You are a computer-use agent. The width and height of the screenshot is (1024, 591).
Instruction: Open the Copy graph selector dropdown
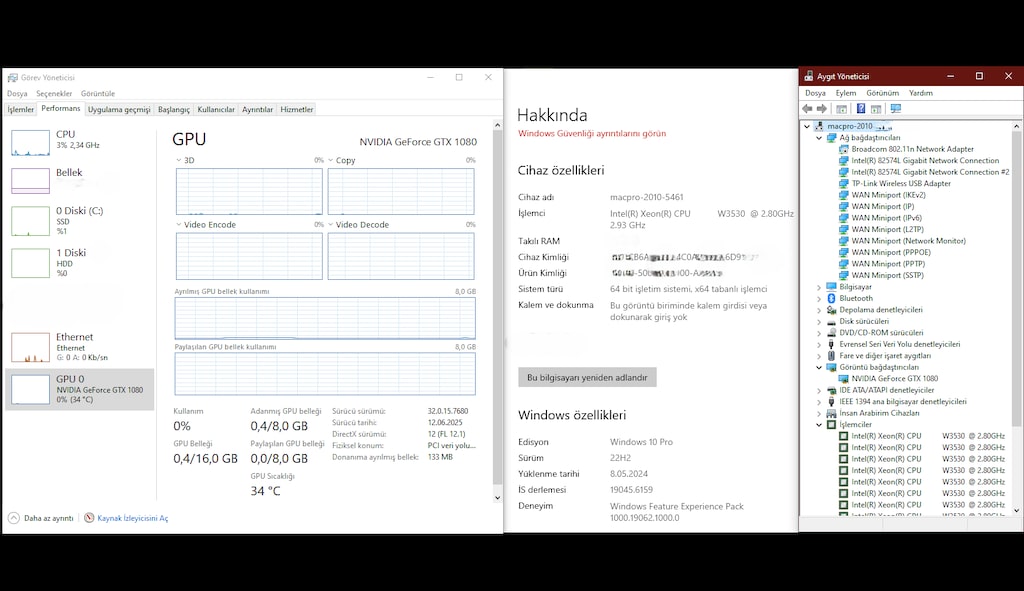point(330,160)
